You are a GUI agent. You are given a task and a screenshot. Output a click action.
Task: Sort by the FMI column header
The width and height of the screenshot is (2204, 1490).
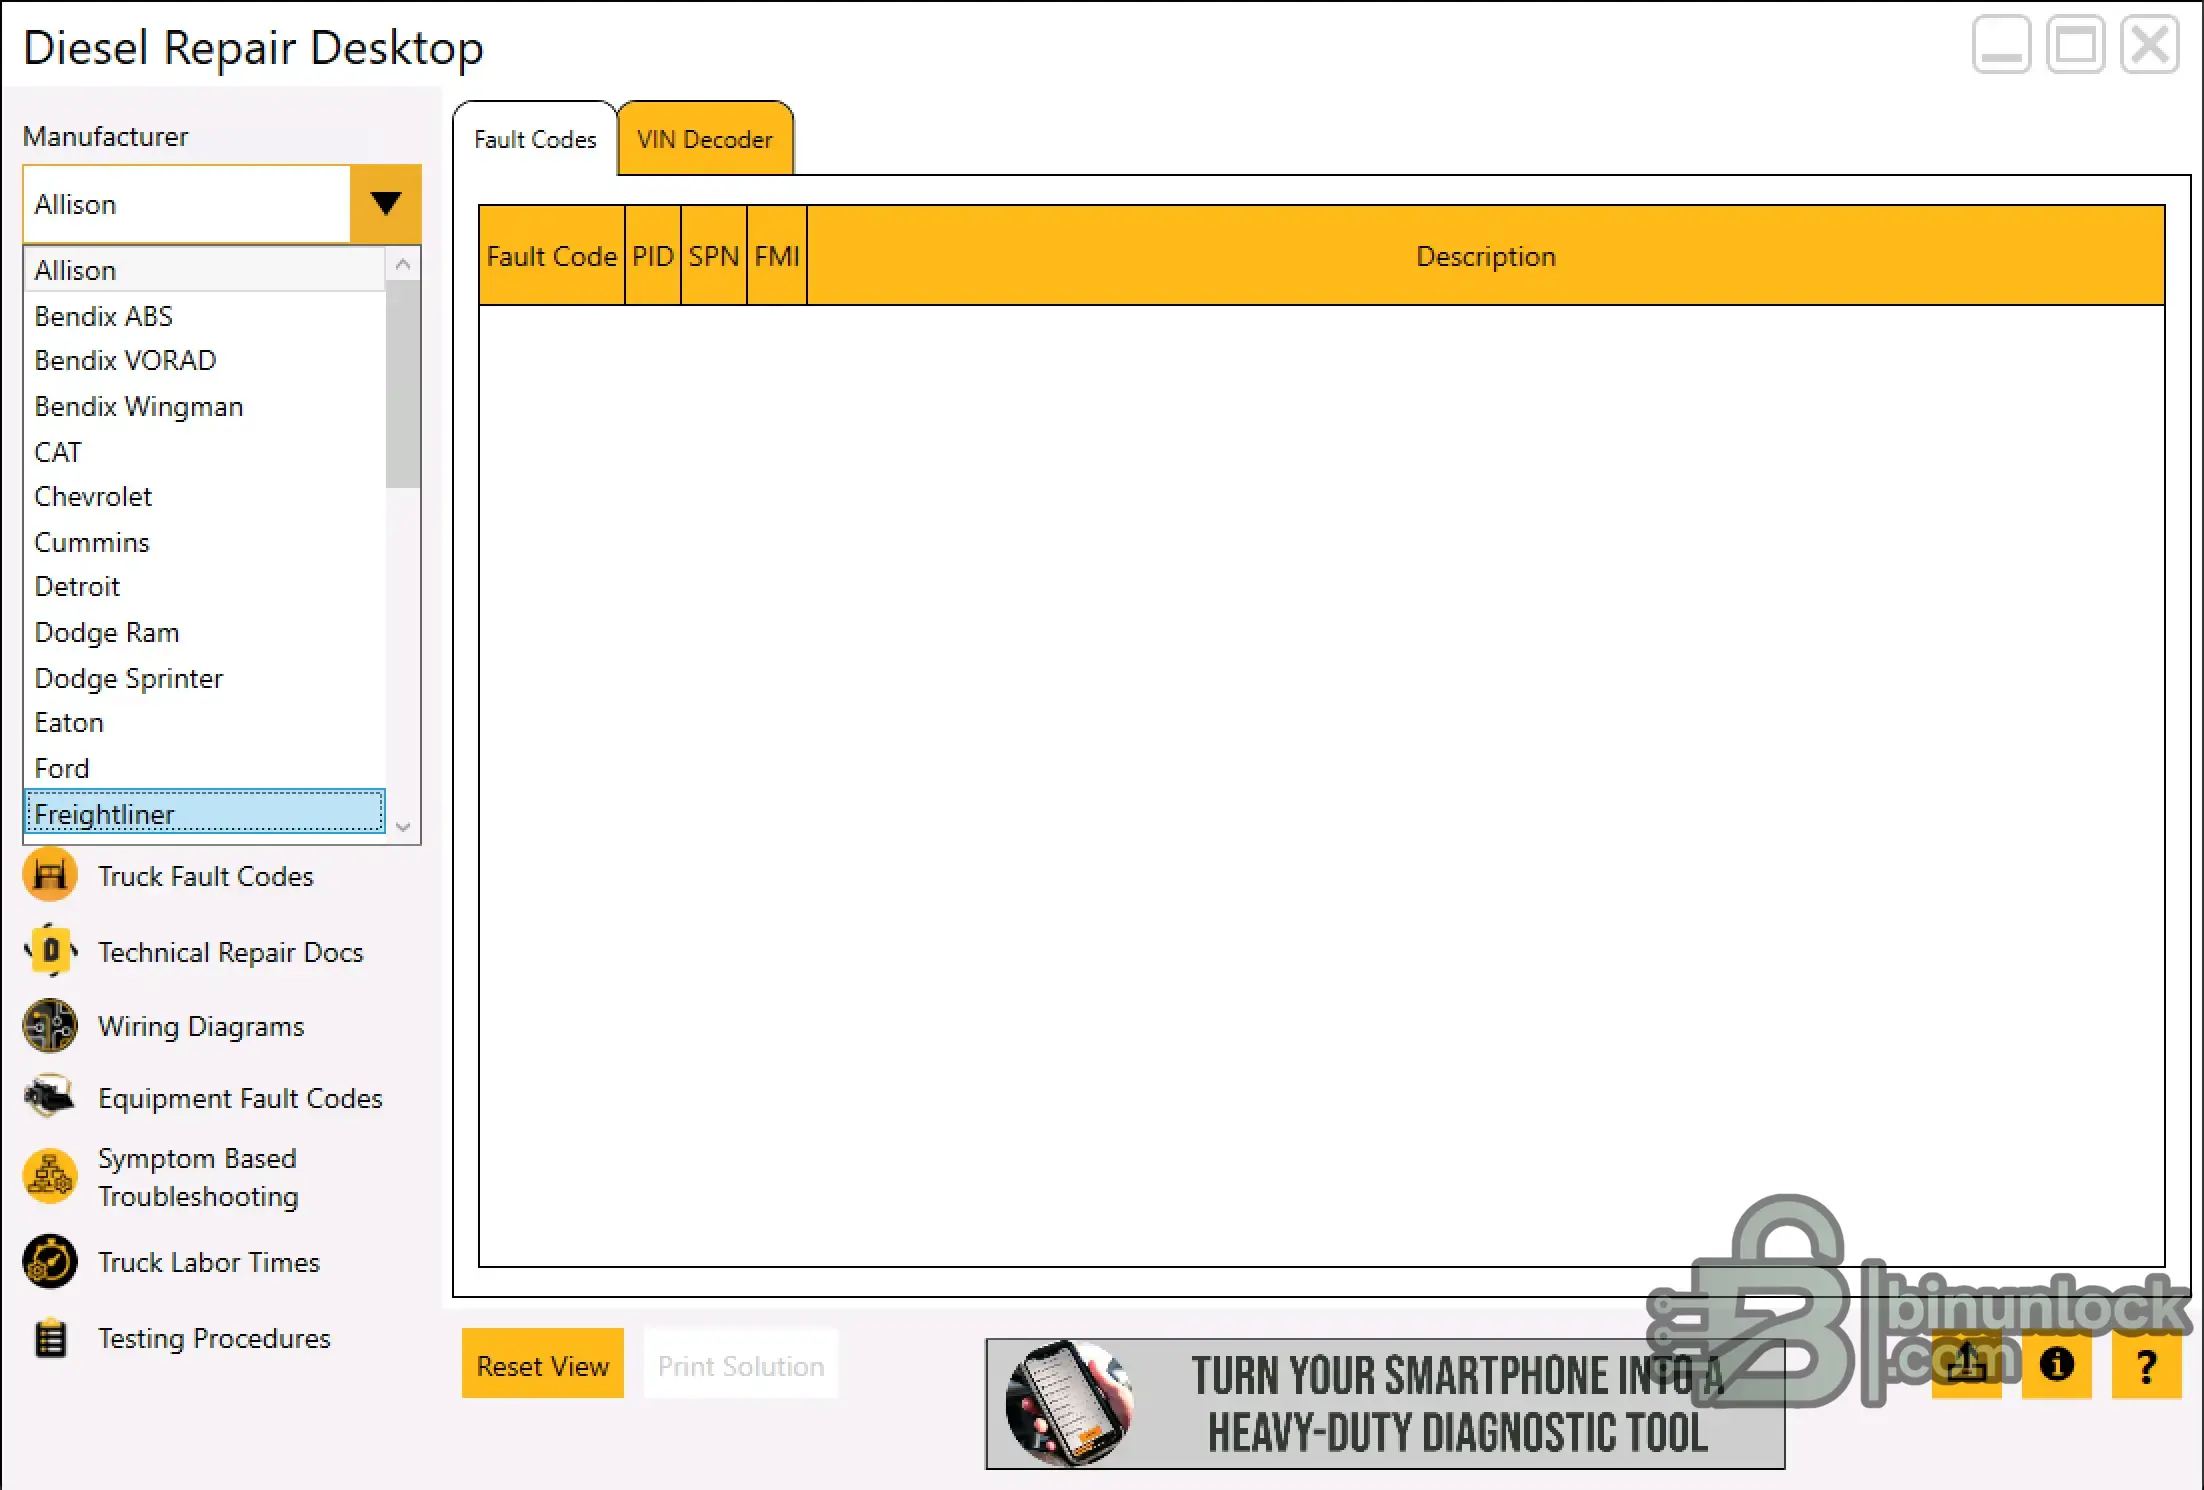pos(777,256)
